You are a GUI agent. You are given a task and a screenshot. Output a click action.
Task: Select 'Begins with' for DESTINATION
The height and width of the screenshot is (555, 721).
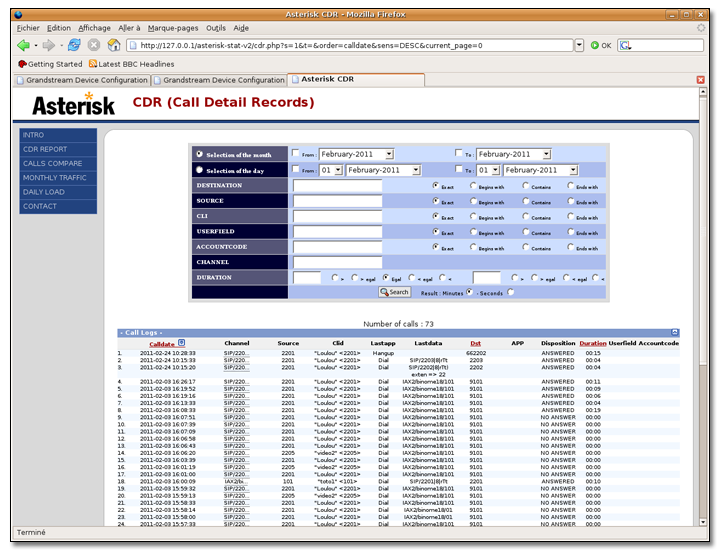click(x=473, y=185)
